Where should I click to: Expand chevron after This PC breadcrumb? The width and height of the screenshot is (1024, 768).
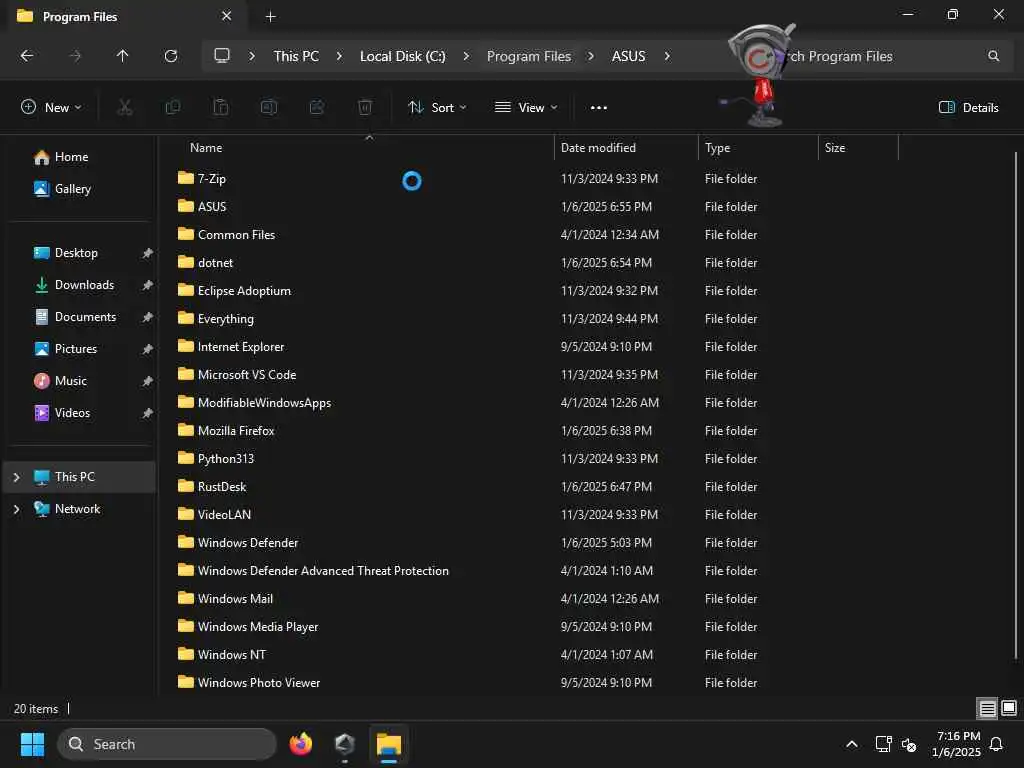pyautogui.click(x=339, y=56)
